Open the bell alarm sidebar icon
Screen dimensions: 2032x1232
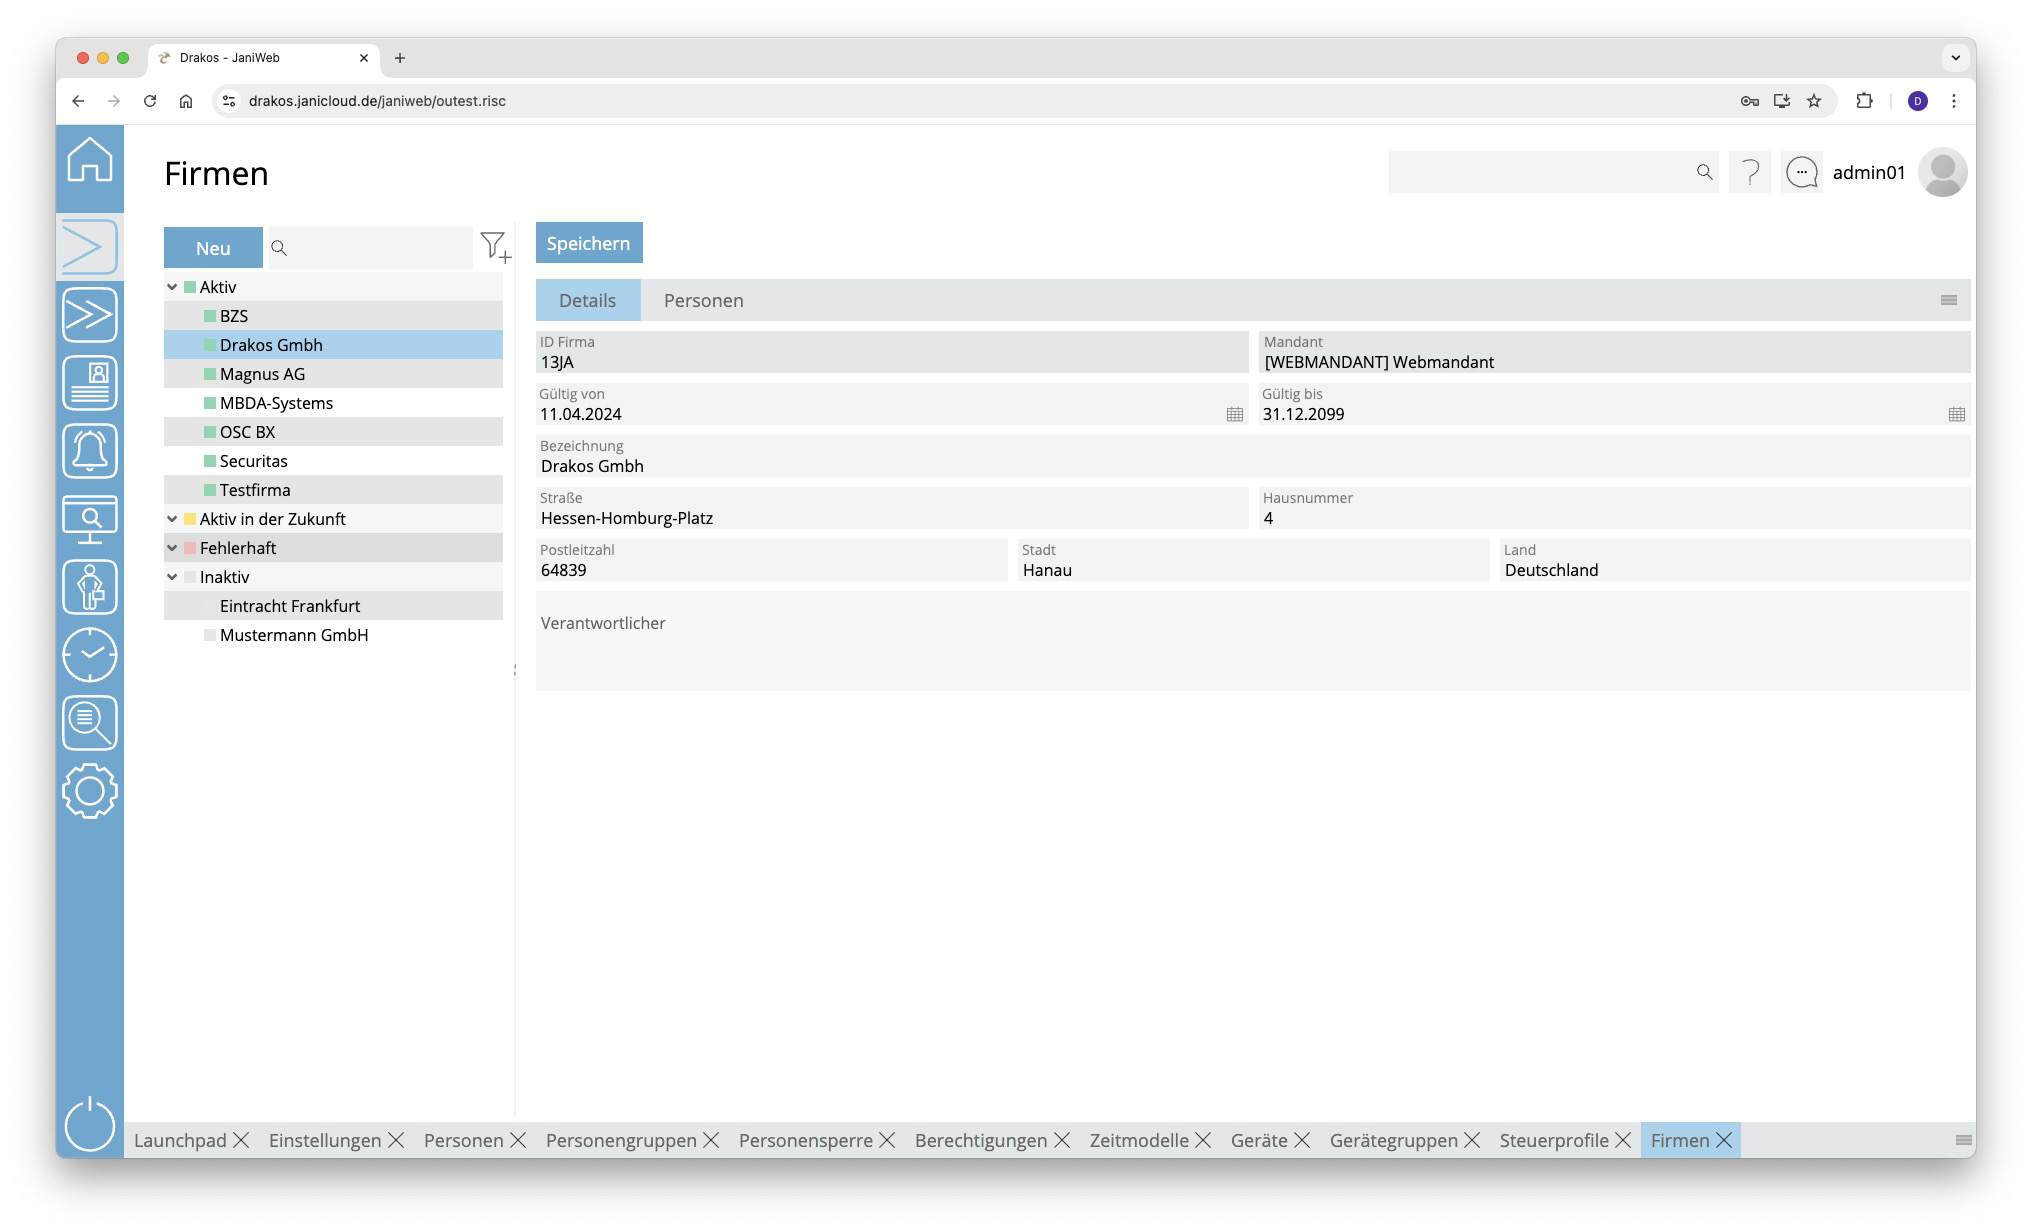point(90,451)
